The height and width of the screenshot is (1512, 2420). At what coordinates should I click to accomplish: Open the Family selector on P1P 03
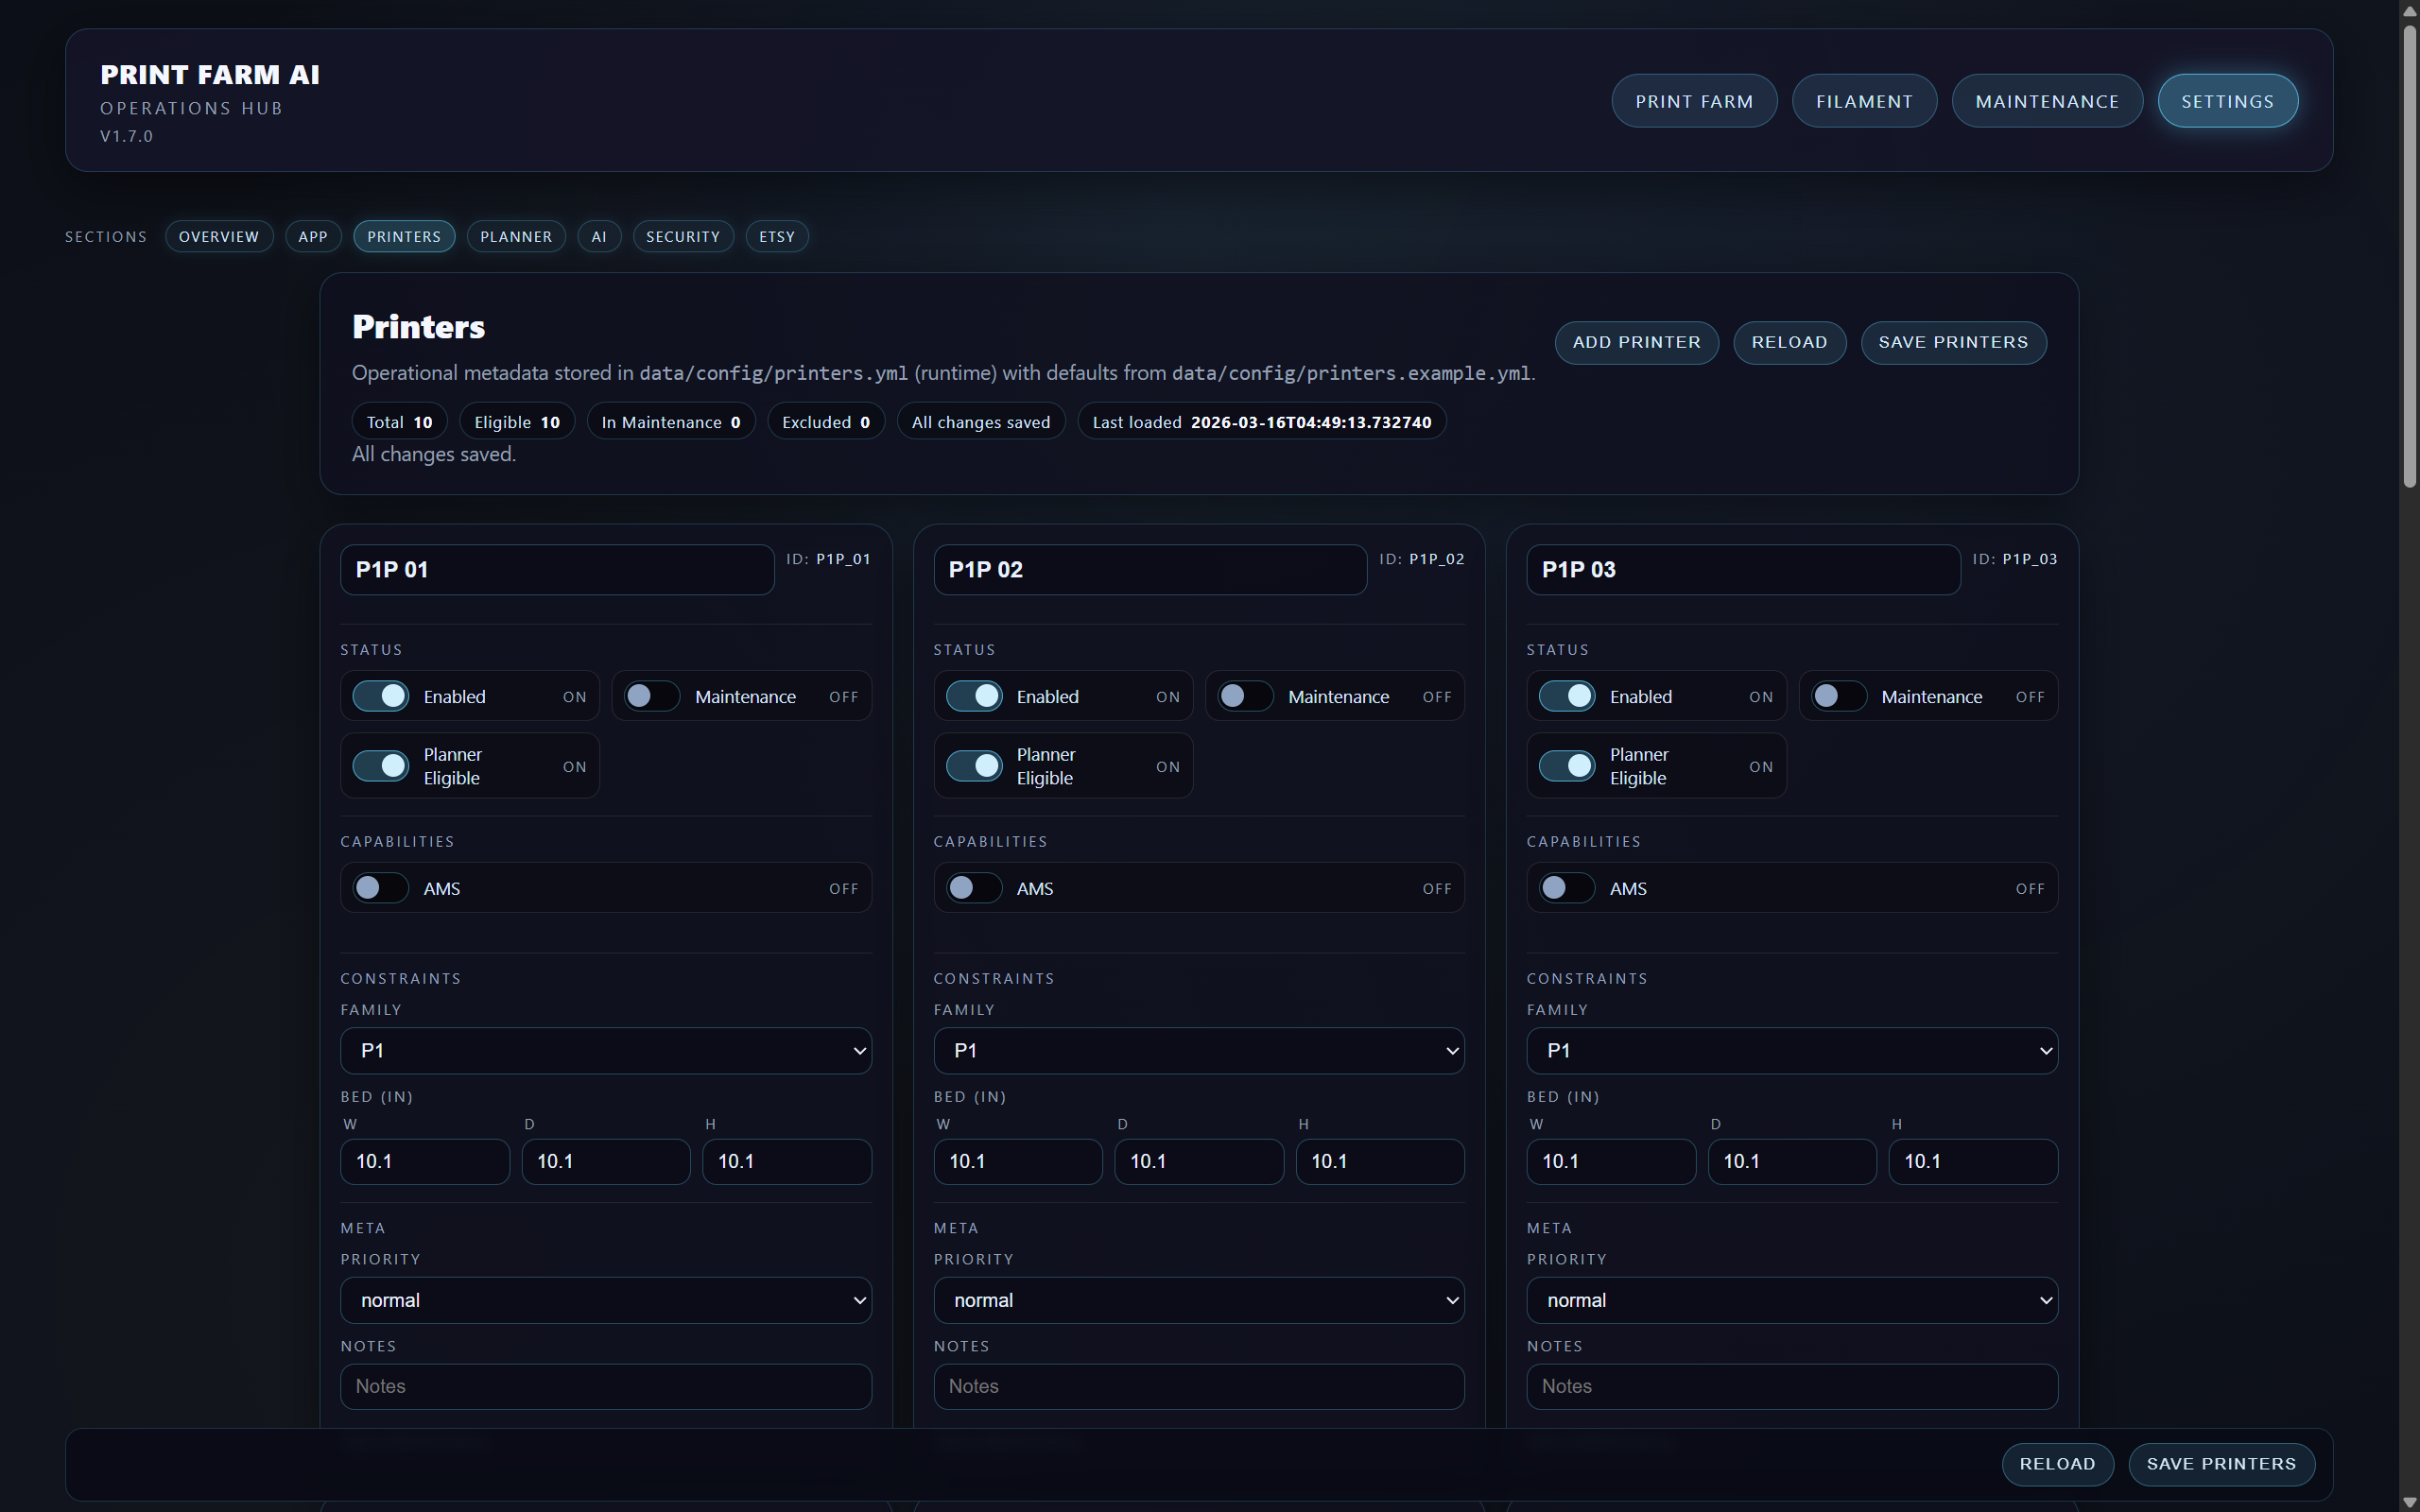[1791, 1050]
